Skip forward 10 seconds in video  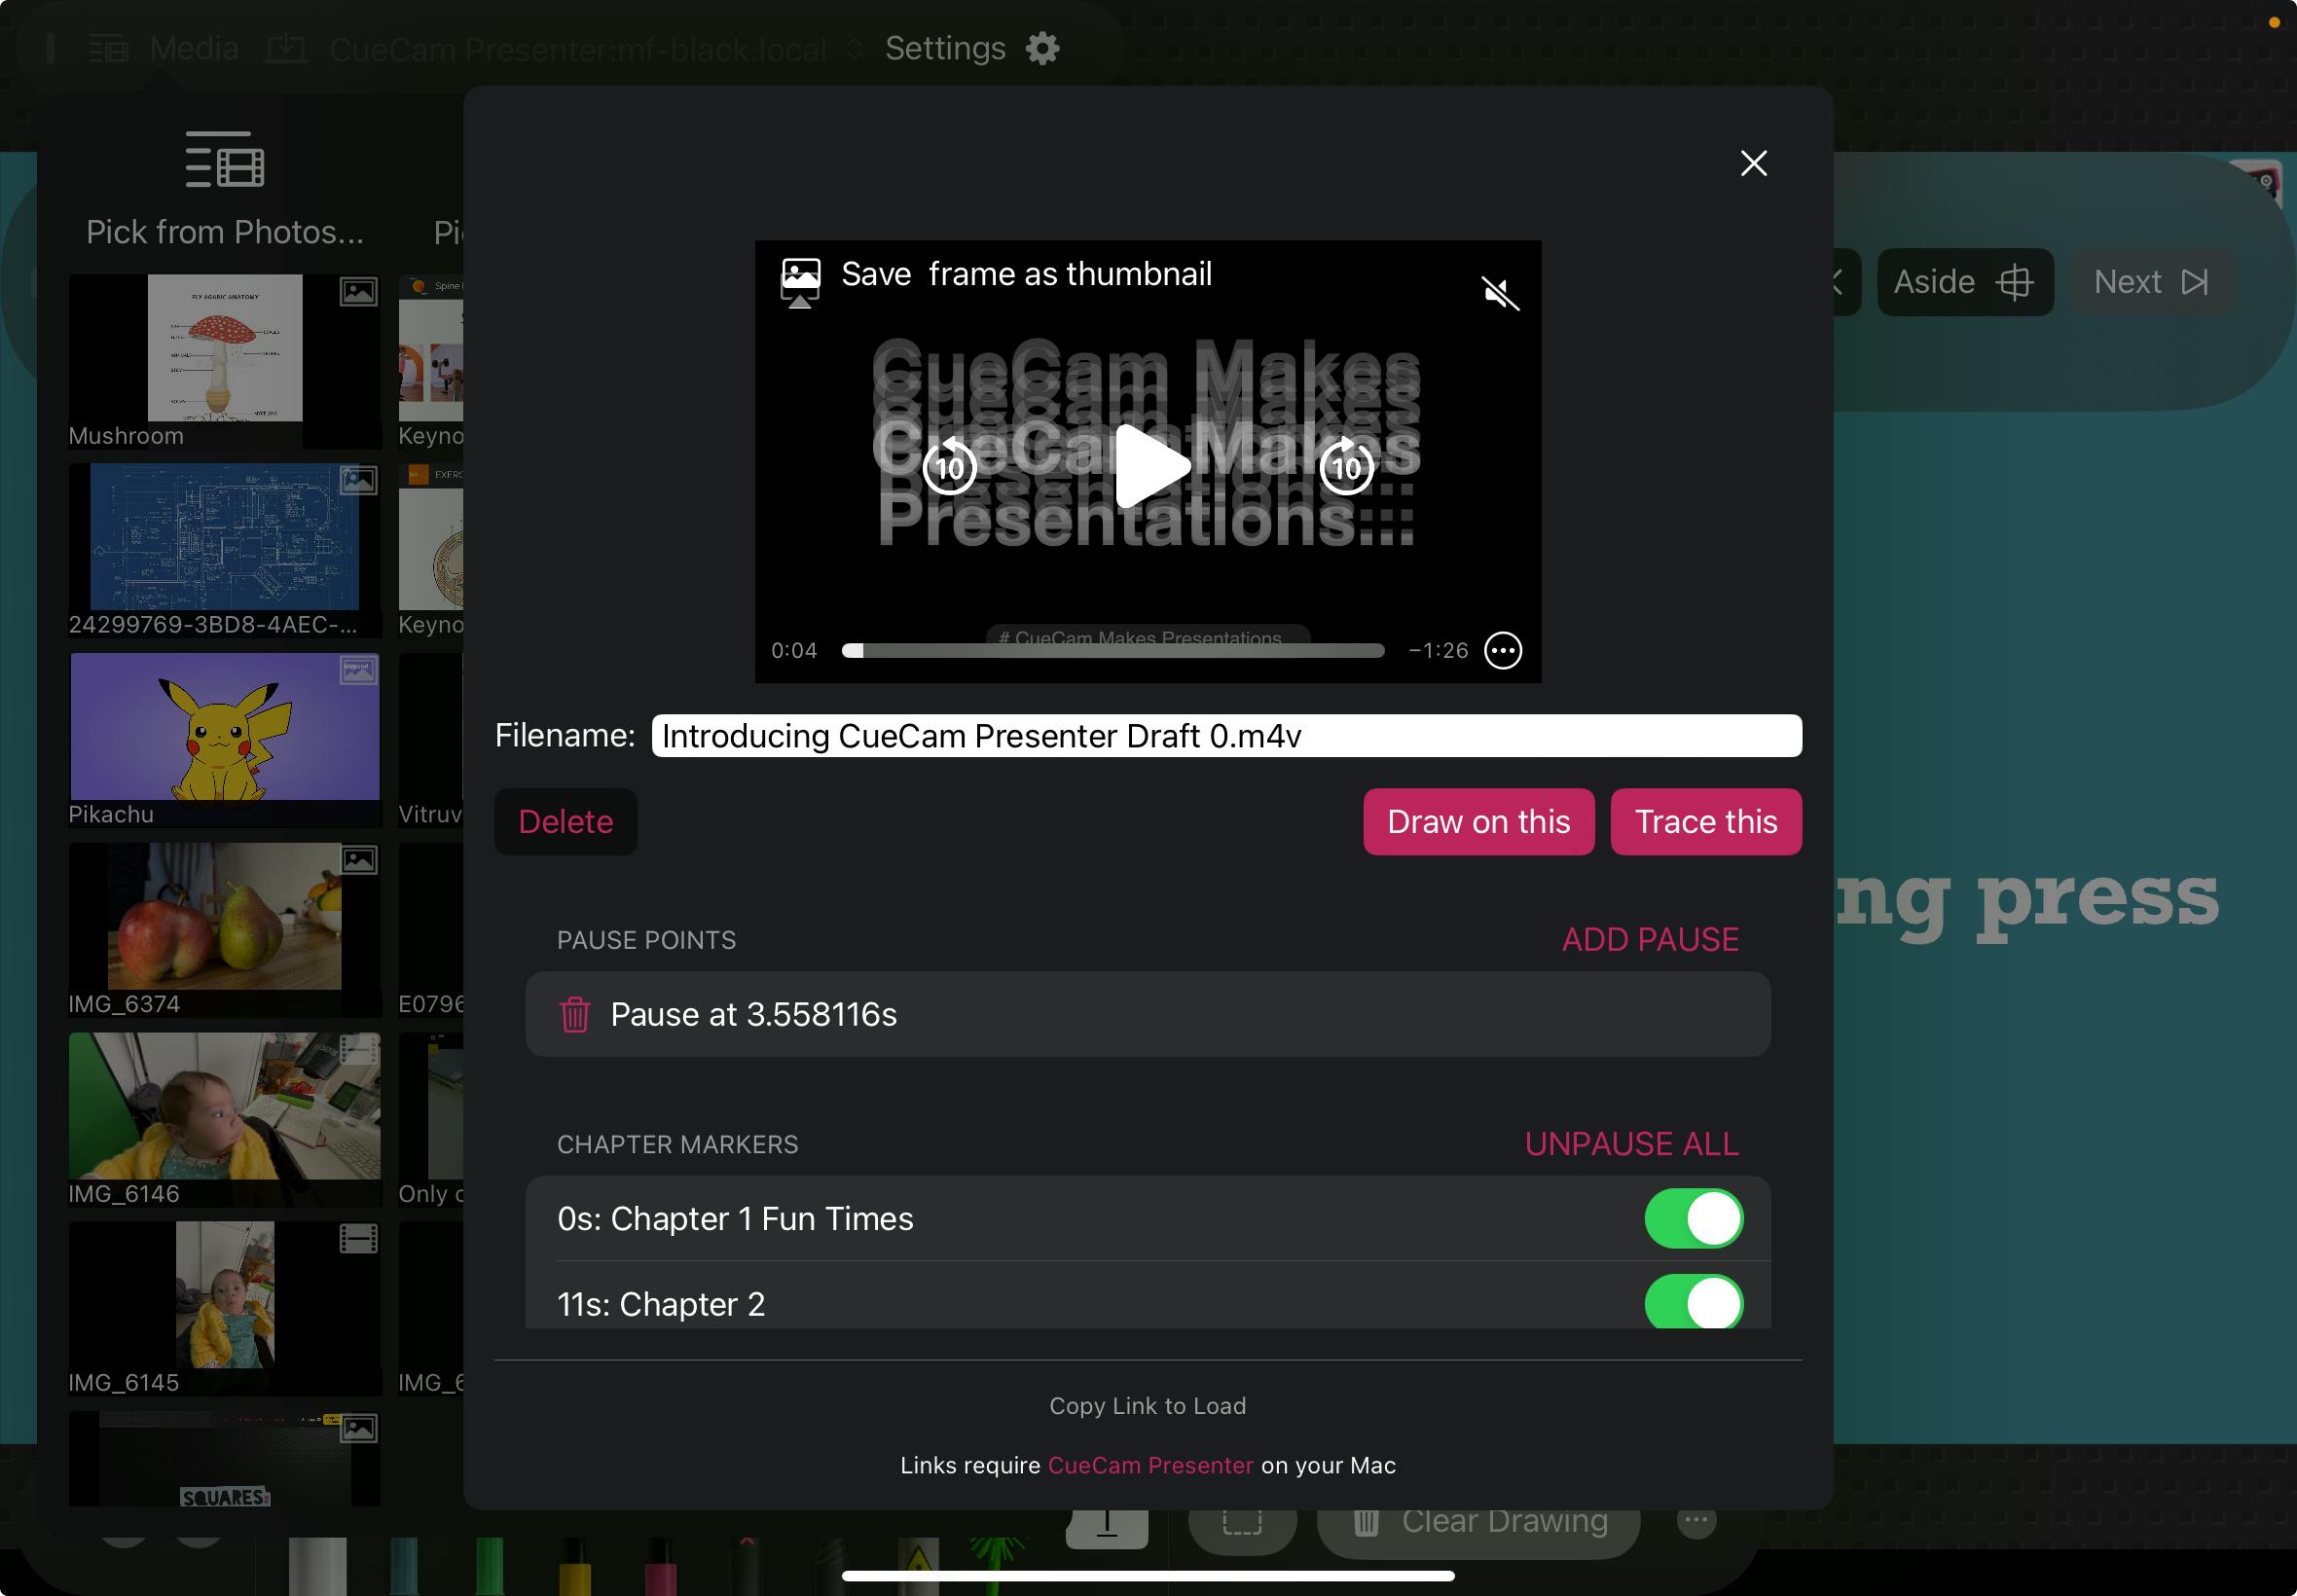click(1347, 466)
